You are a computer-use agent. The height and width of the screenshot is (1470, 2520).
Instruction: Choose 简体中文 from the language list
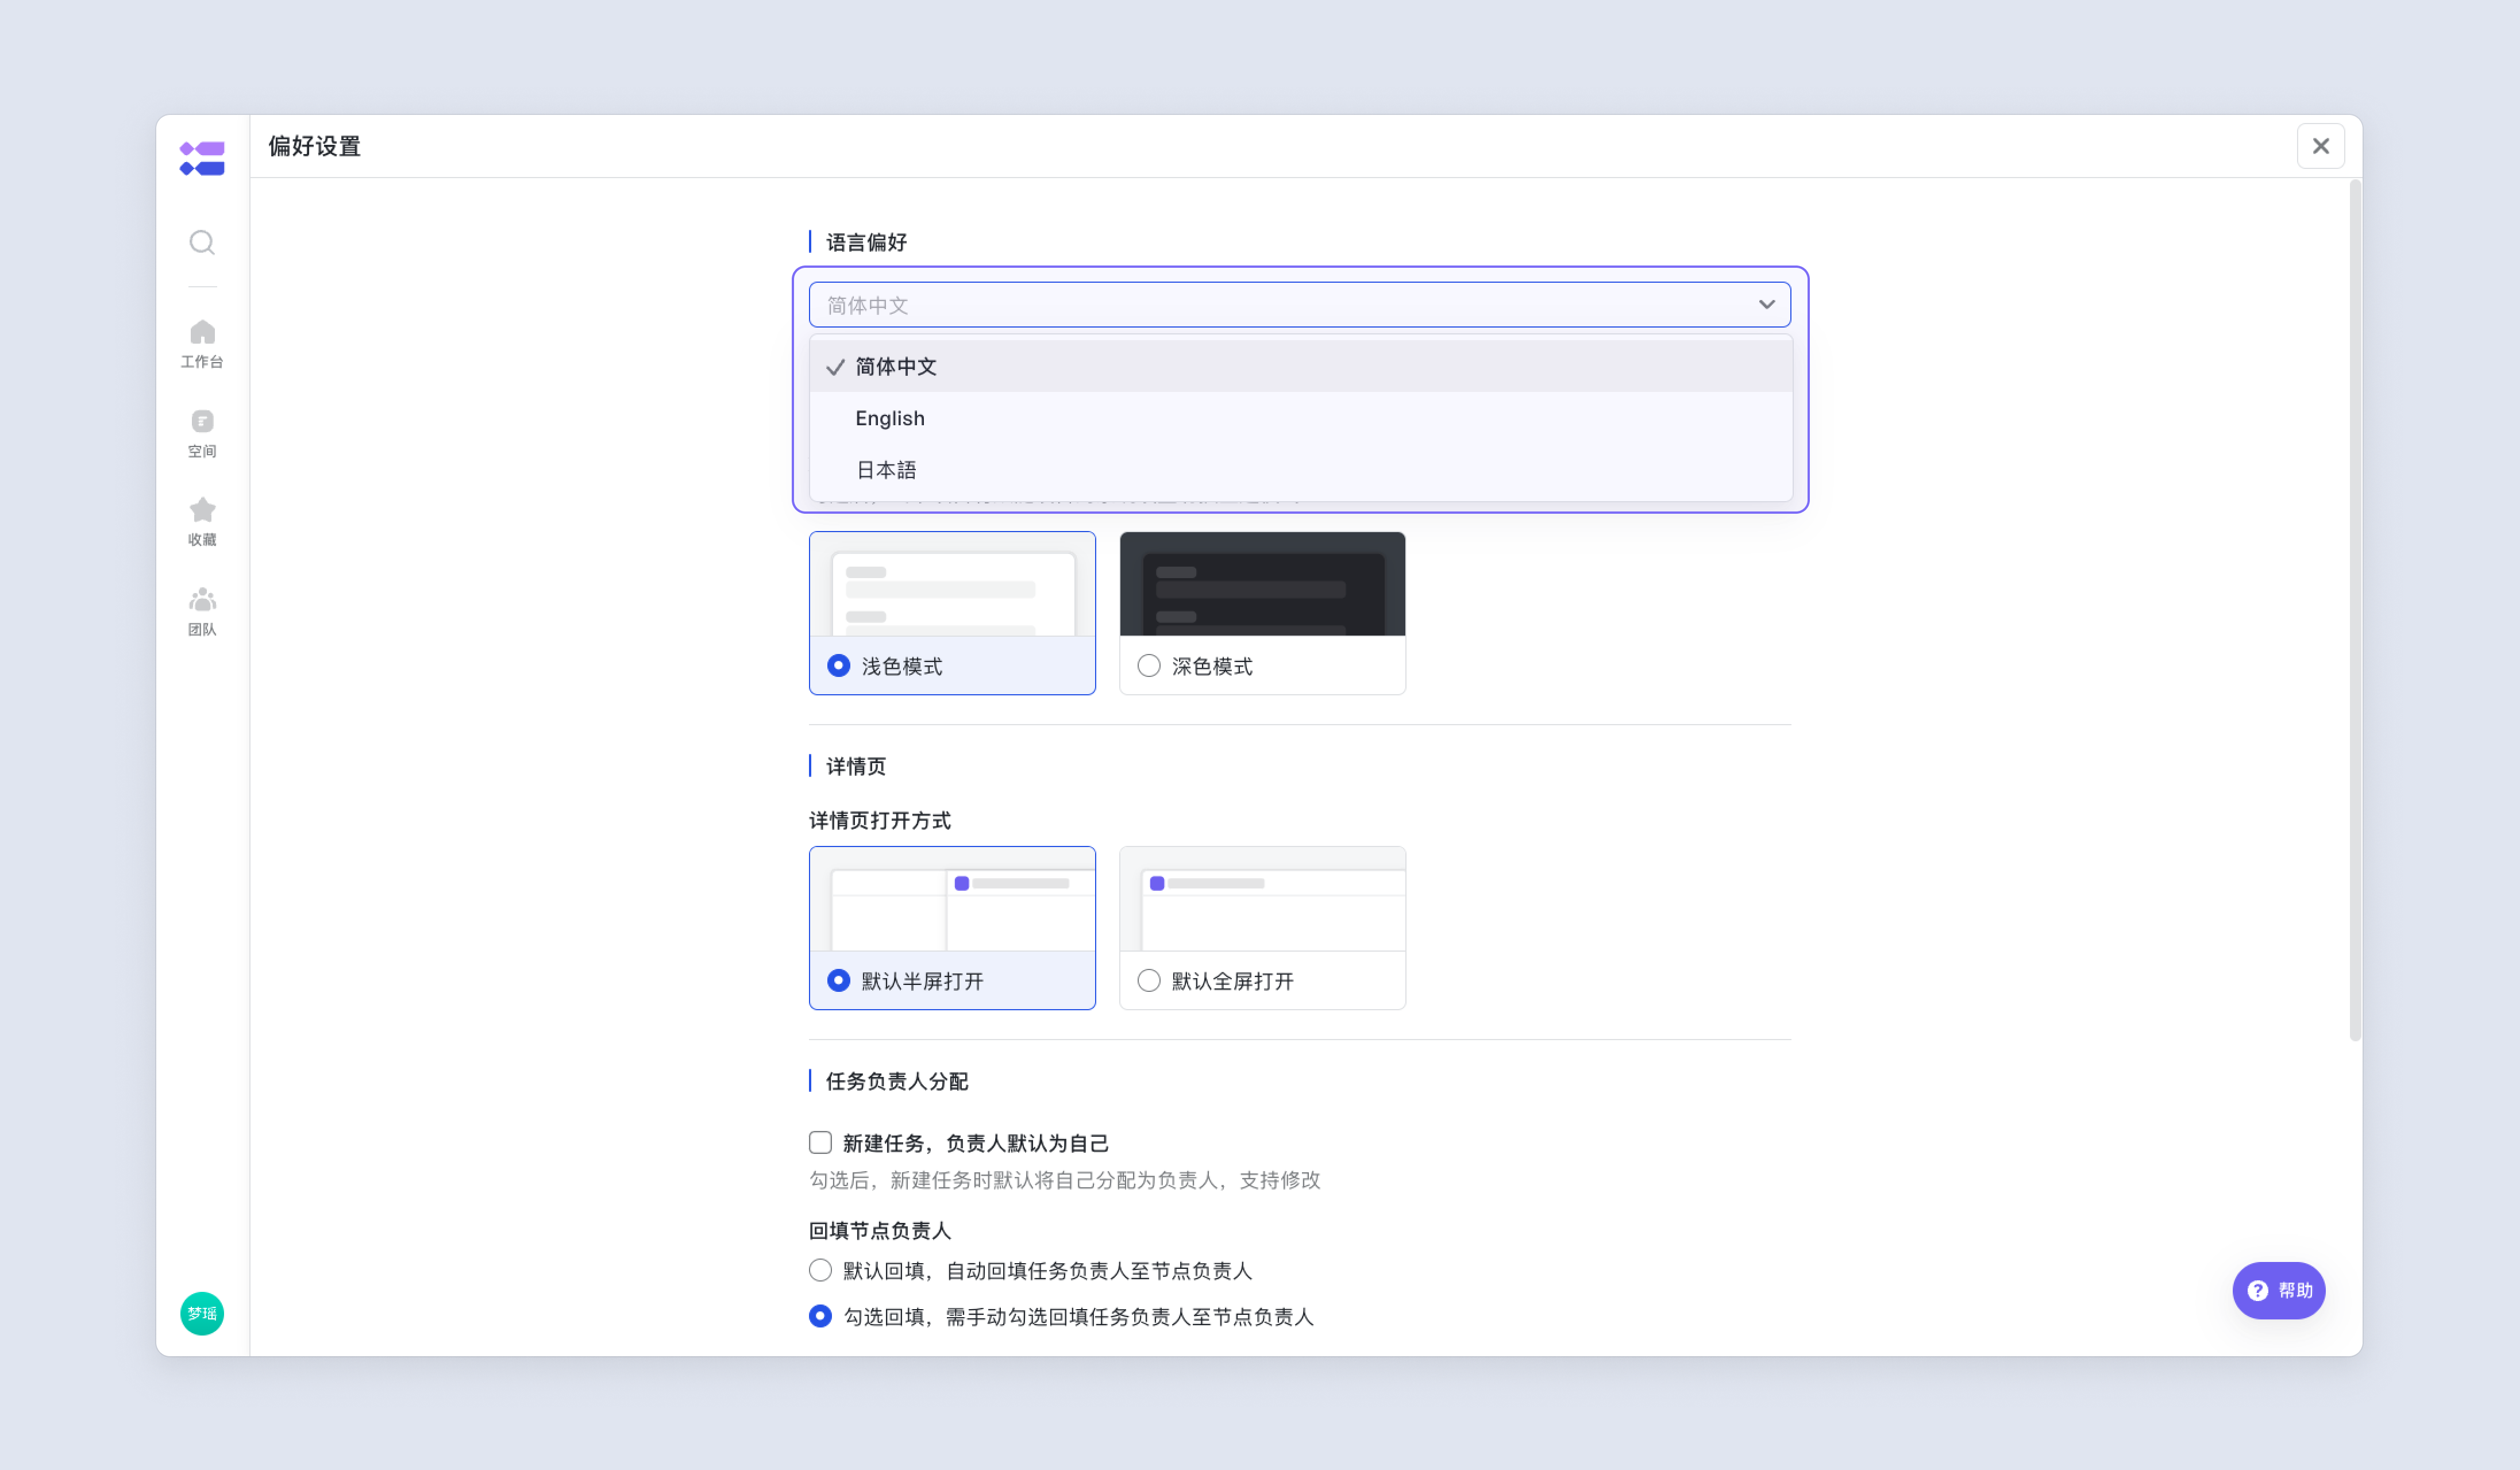(x=1300, y=367)
